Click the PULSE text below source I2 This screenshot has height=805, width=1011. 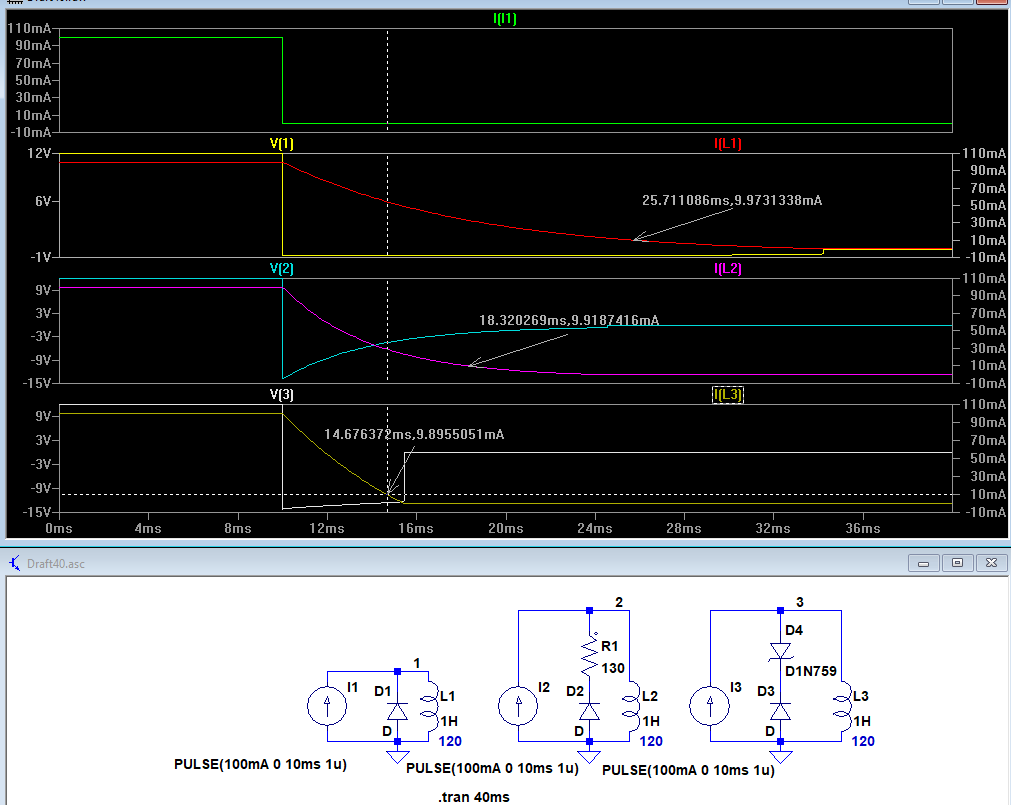click(493, 768)
